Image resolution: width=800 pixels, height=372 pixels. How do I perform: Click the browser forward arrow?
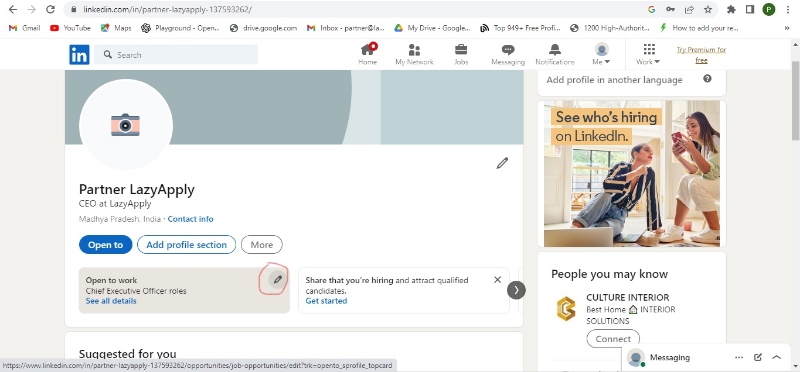coord(31,9)
